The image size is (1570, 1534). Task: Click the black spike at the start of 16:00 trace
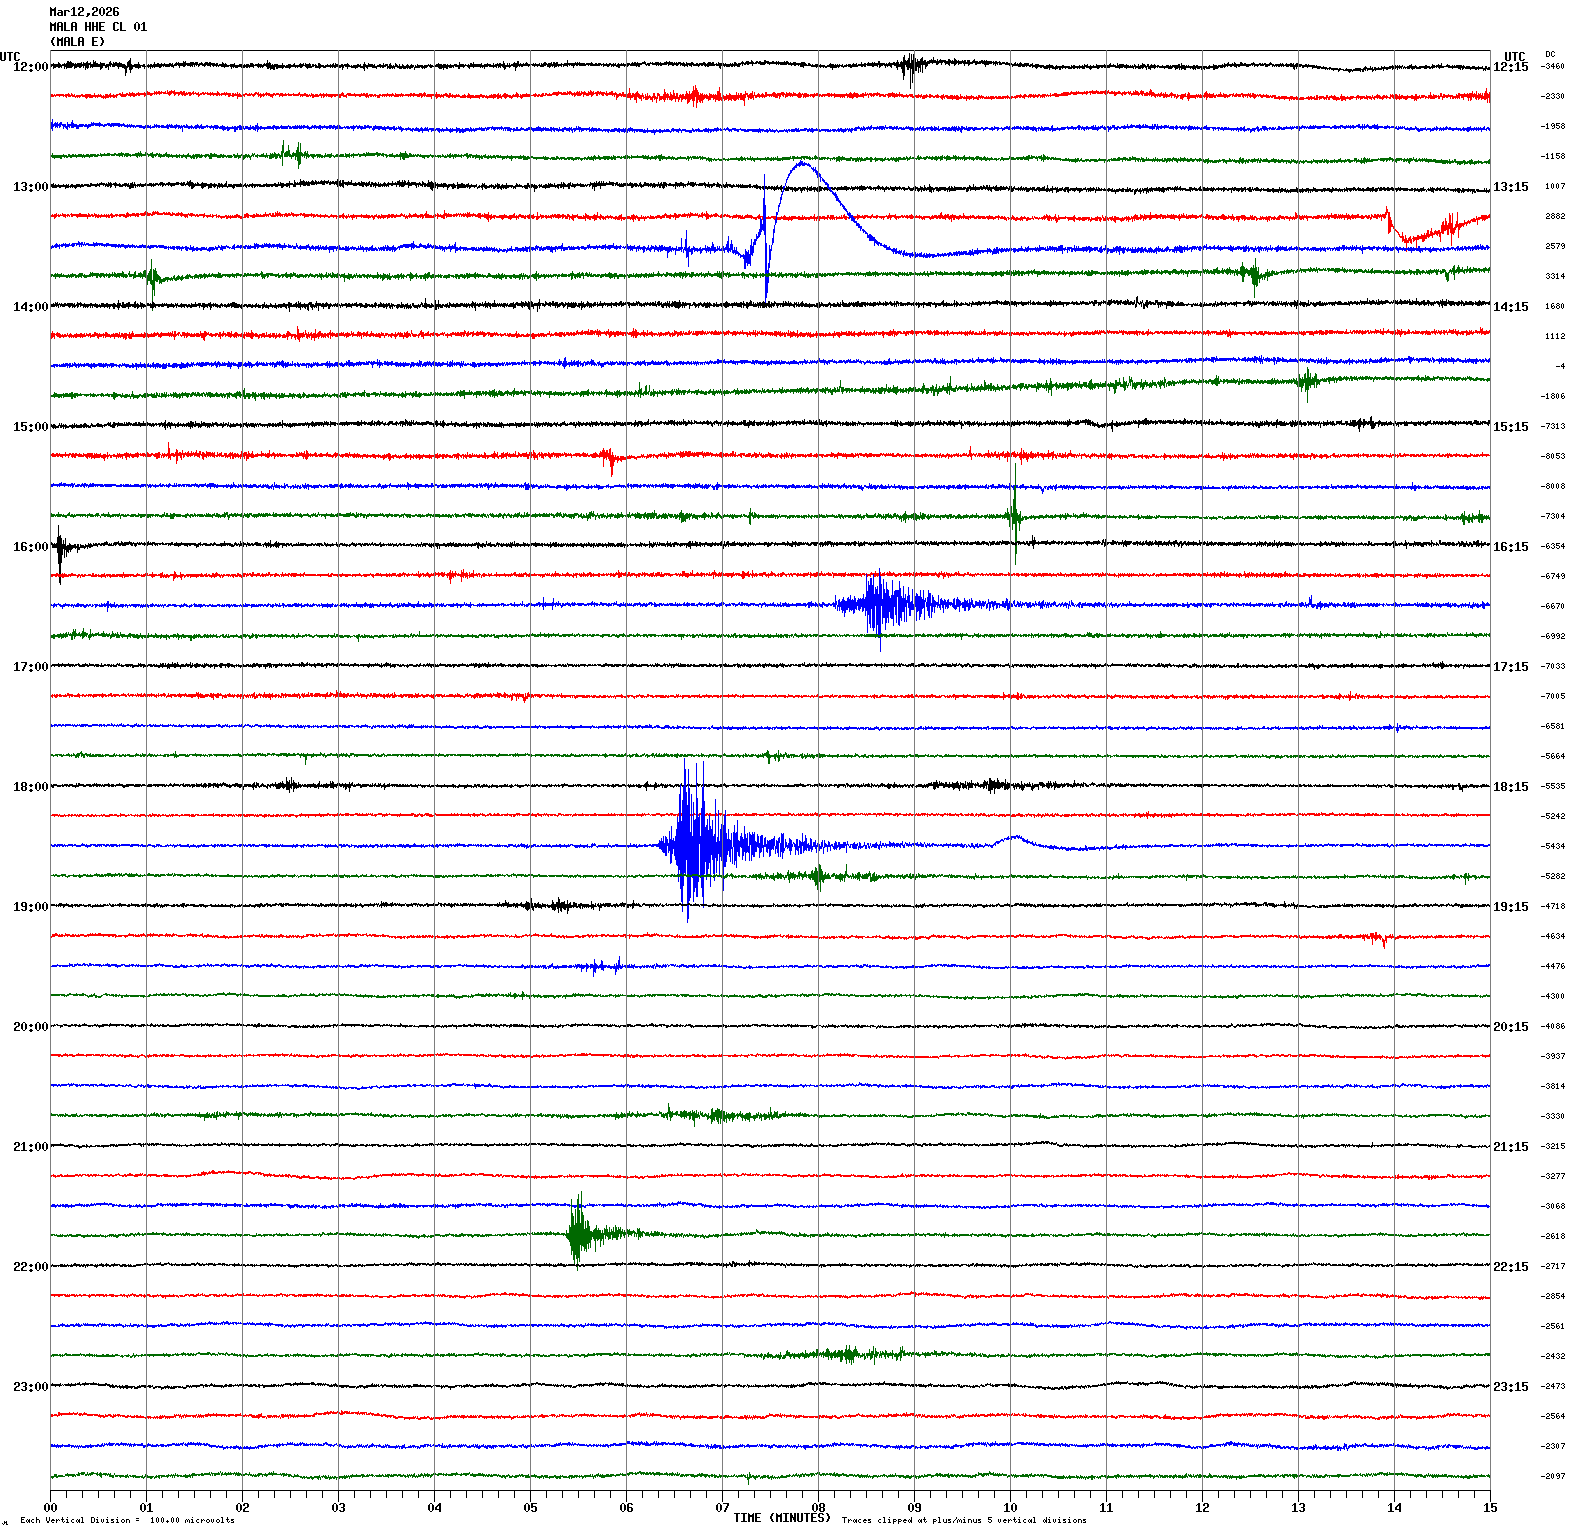(x=60, y=548)
